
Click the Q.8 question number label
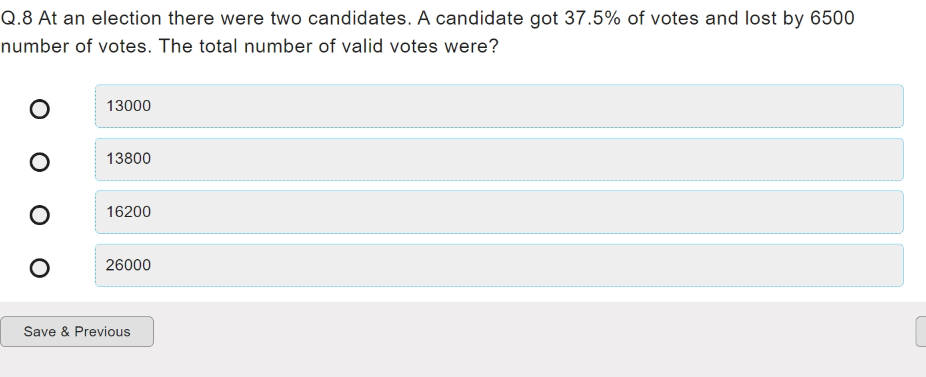(17, 18)
